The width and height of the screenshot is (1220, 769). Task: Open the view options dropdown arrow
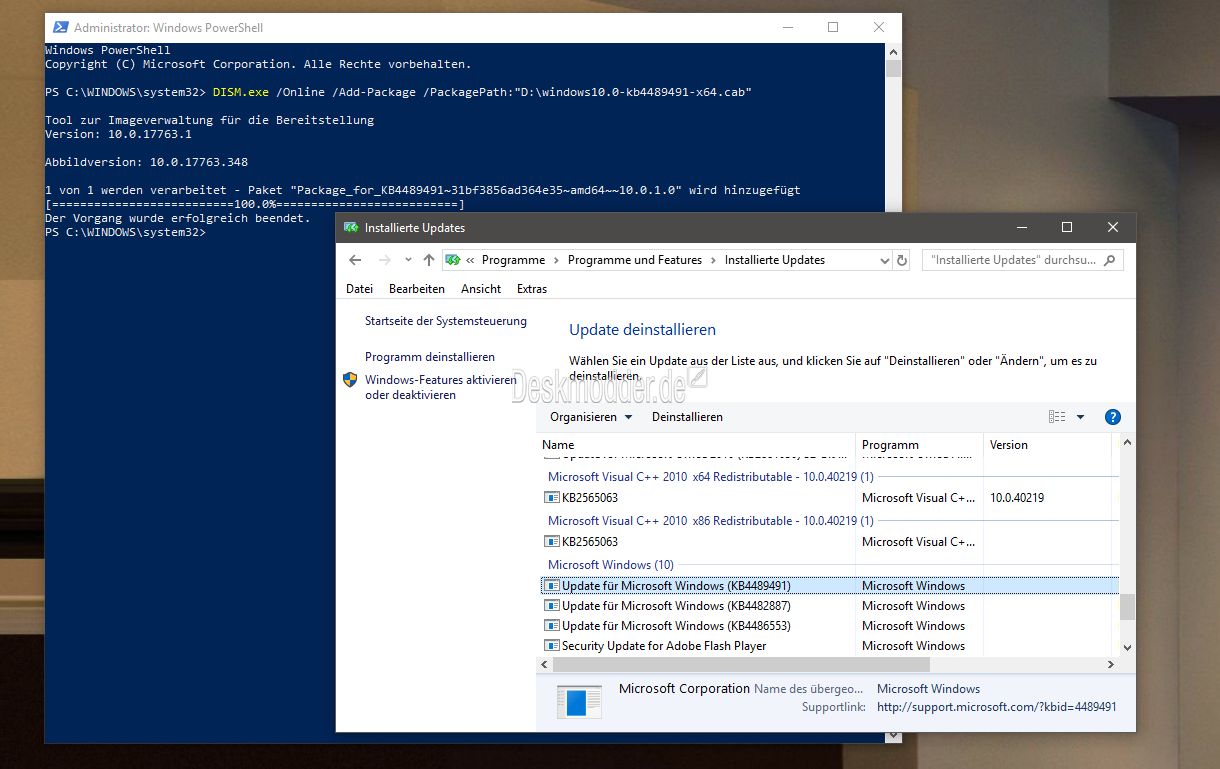(1080, 417)
